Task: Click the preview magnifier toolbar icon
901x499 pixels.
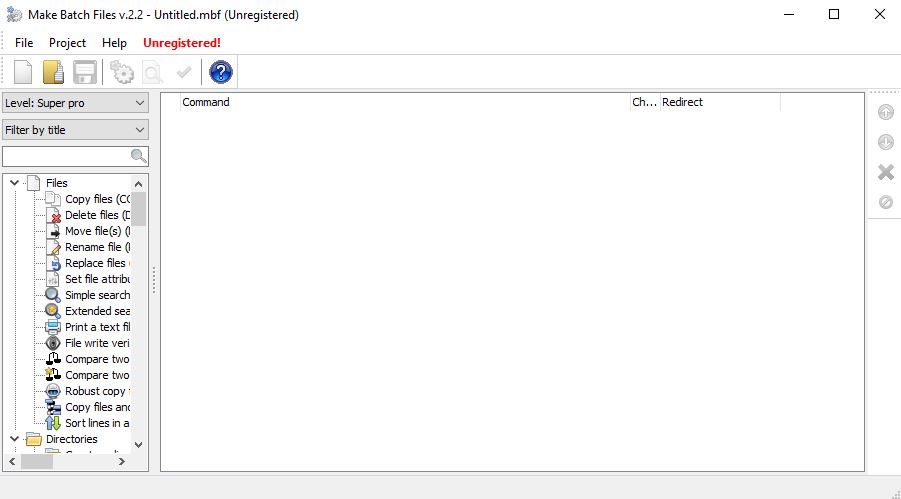Action: pyautogui.click(x=152, y=73)
